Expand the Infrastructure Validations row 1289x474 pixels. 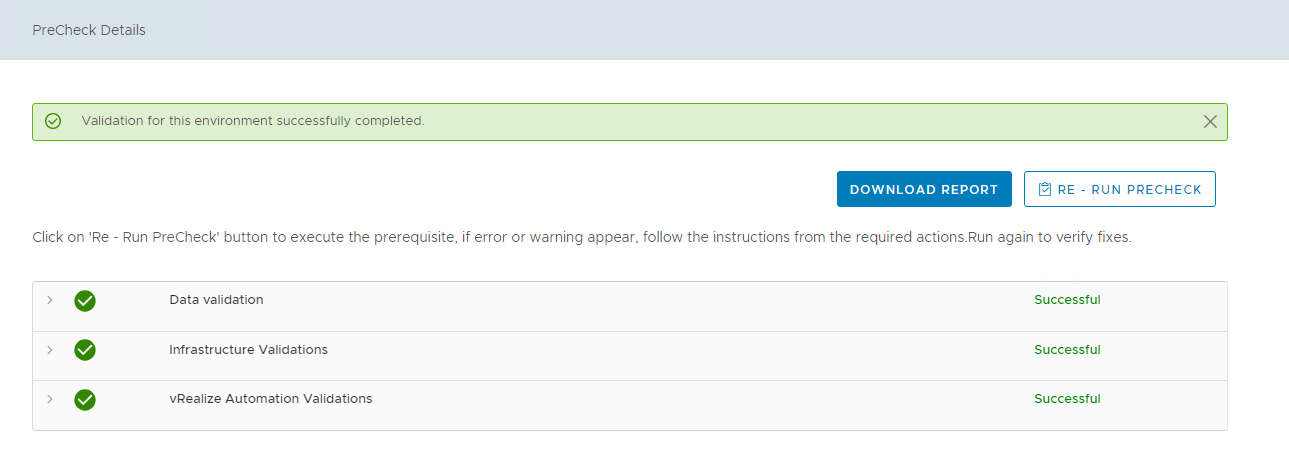pos(50,350)
